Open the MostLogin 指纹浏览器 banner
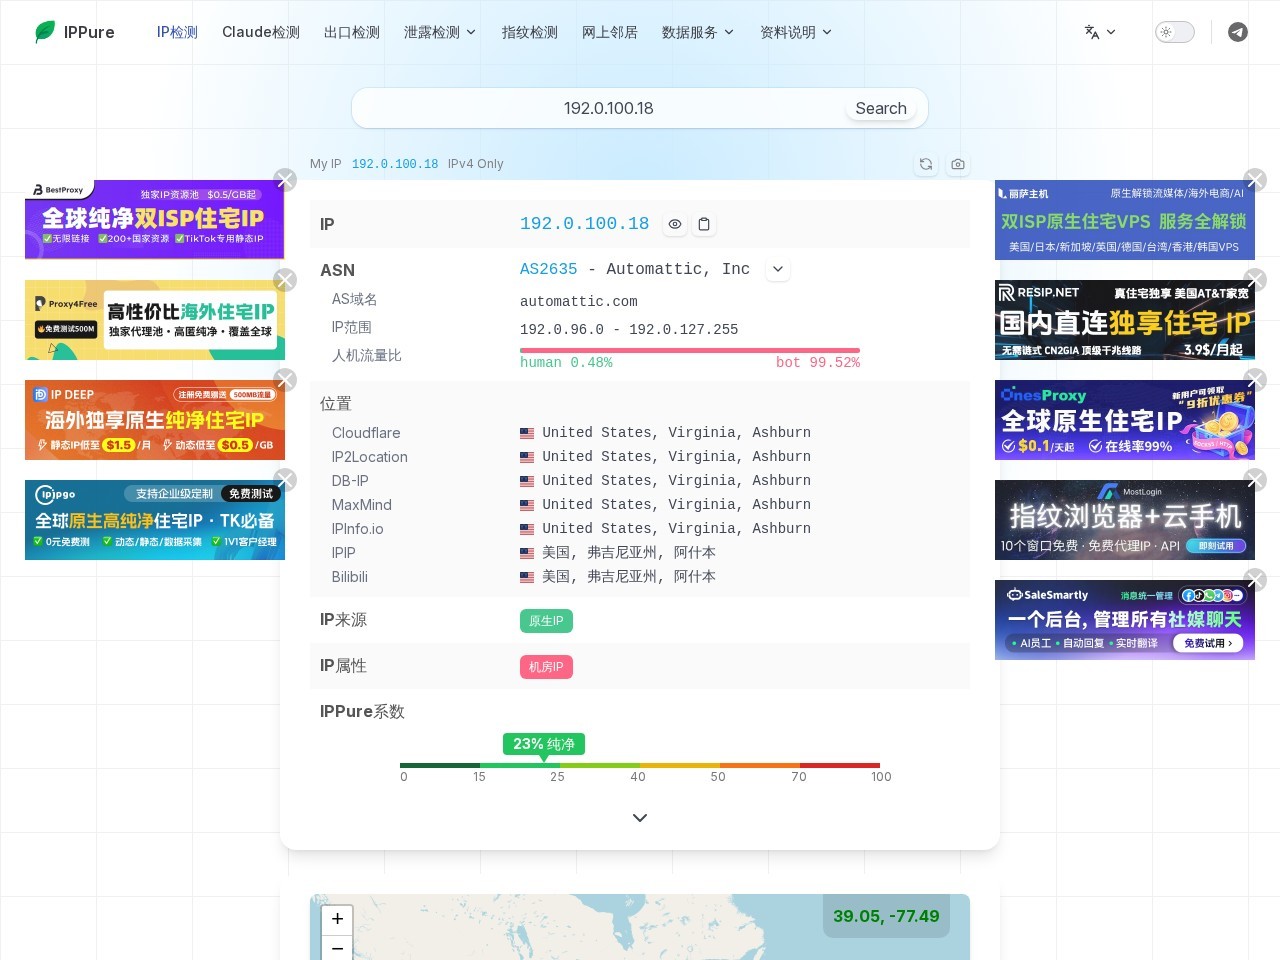The image size is (1280, 960). click(1124, 520)
